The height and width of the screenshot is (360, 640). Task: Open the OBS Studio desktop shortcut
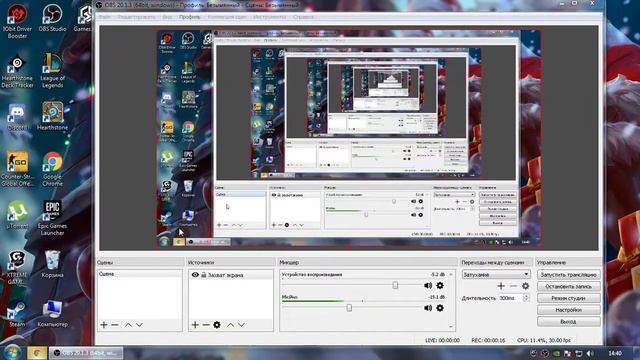coord(52,18)
